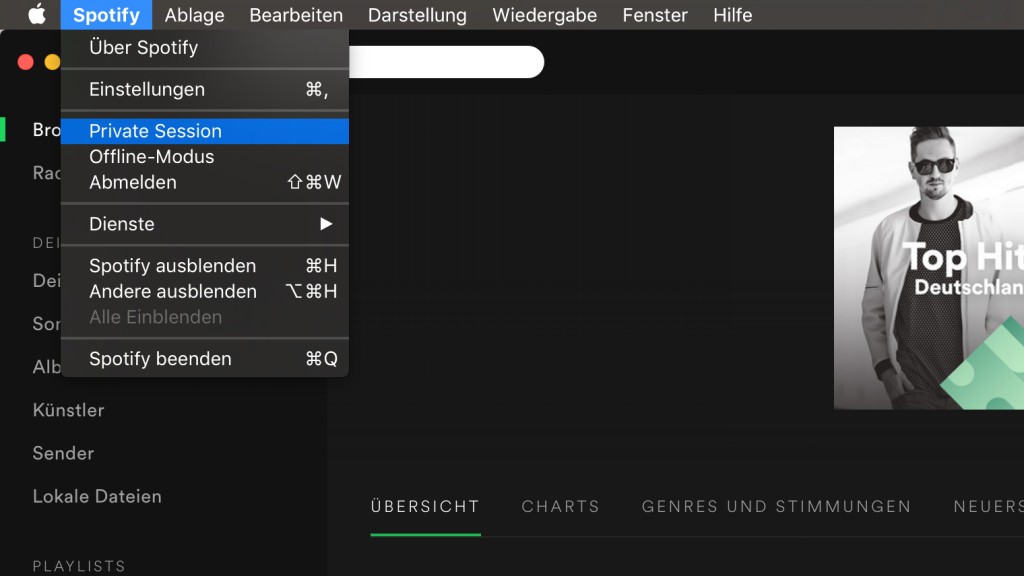Select Spotify ausblenden menu item
Image resolution: width=1024 pixels, height=576 pixels.
pos(172,266)
